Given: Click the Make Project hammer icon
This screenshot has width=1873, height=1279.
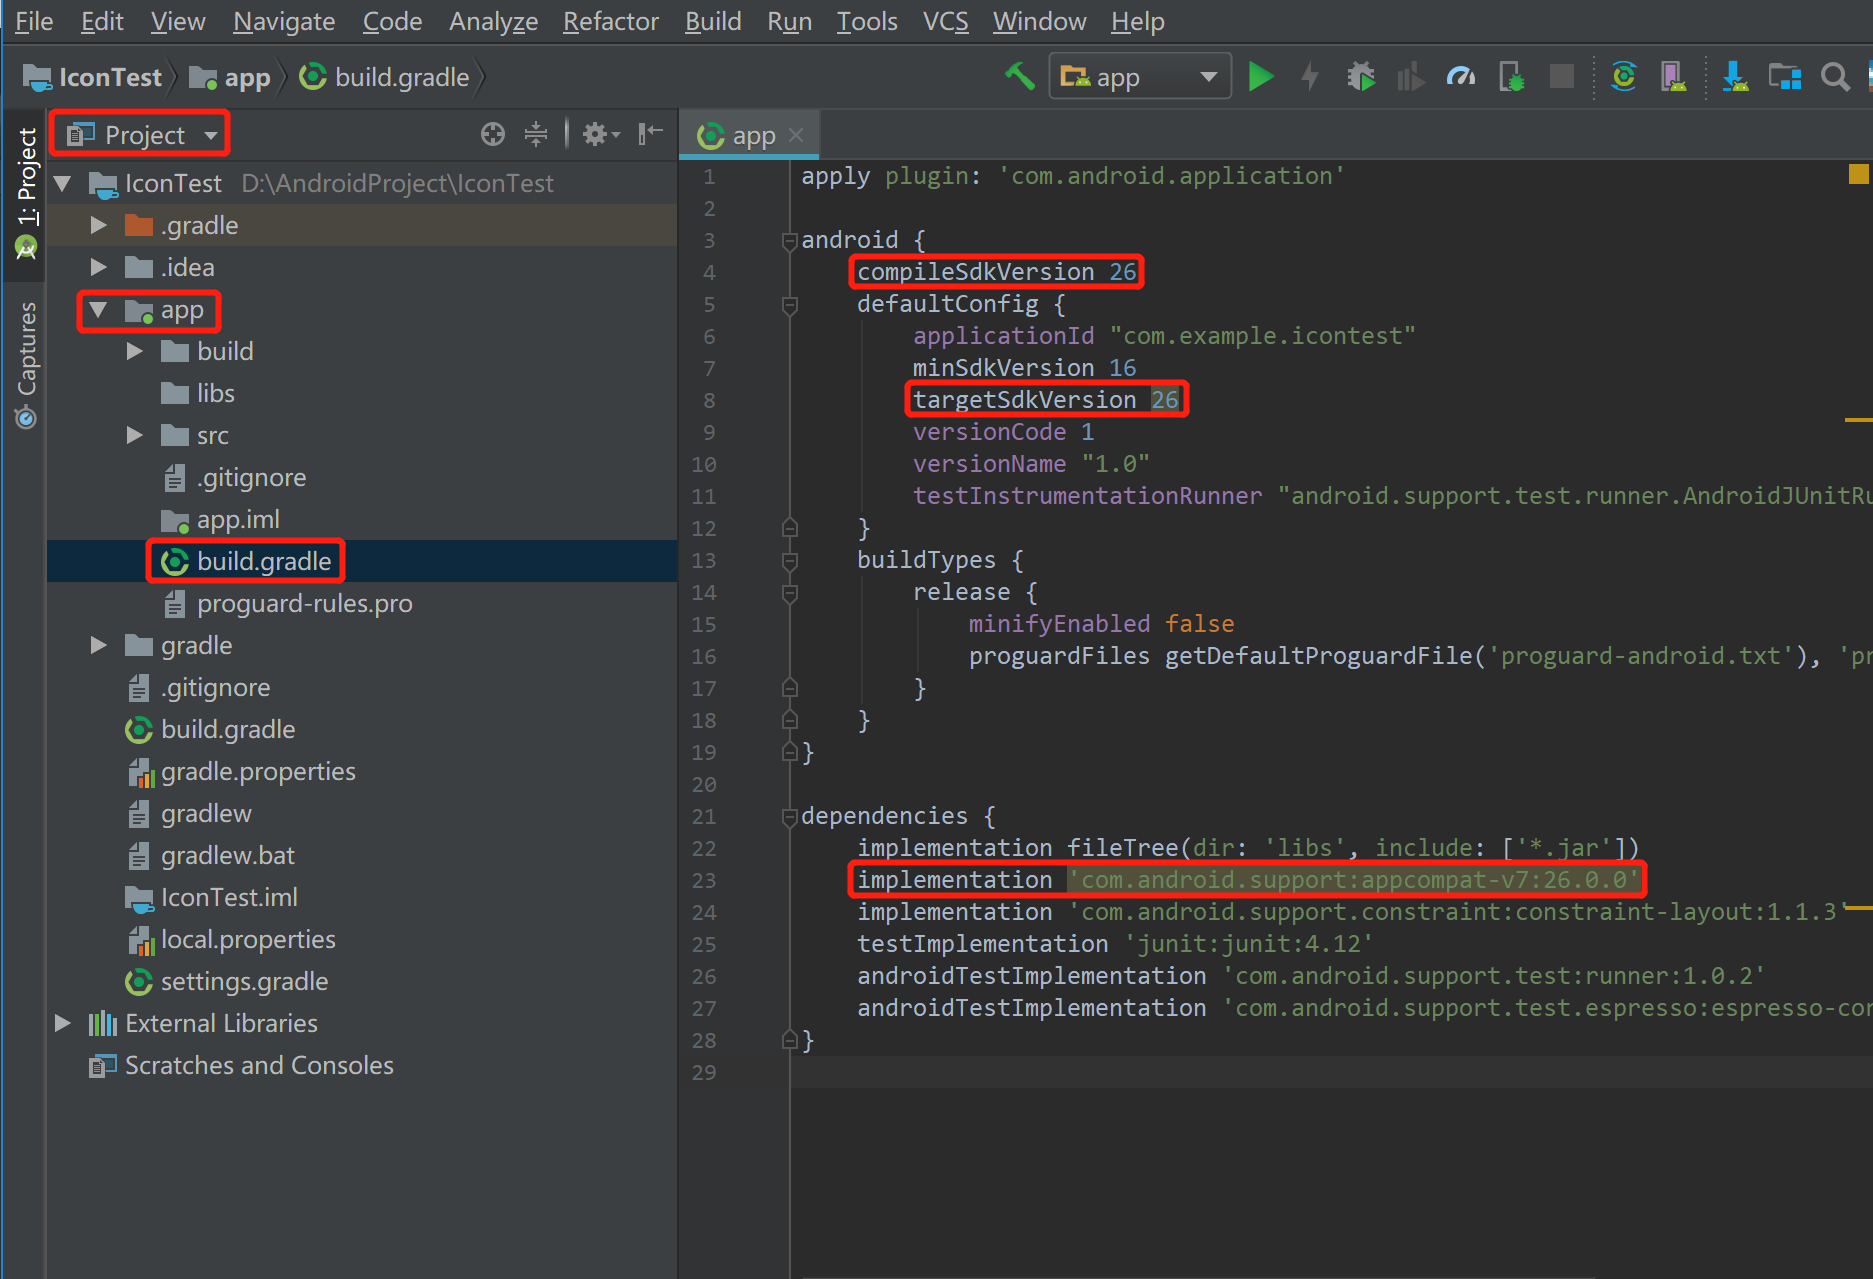Looking at the screenshot, I should (x=1019, y=76).
